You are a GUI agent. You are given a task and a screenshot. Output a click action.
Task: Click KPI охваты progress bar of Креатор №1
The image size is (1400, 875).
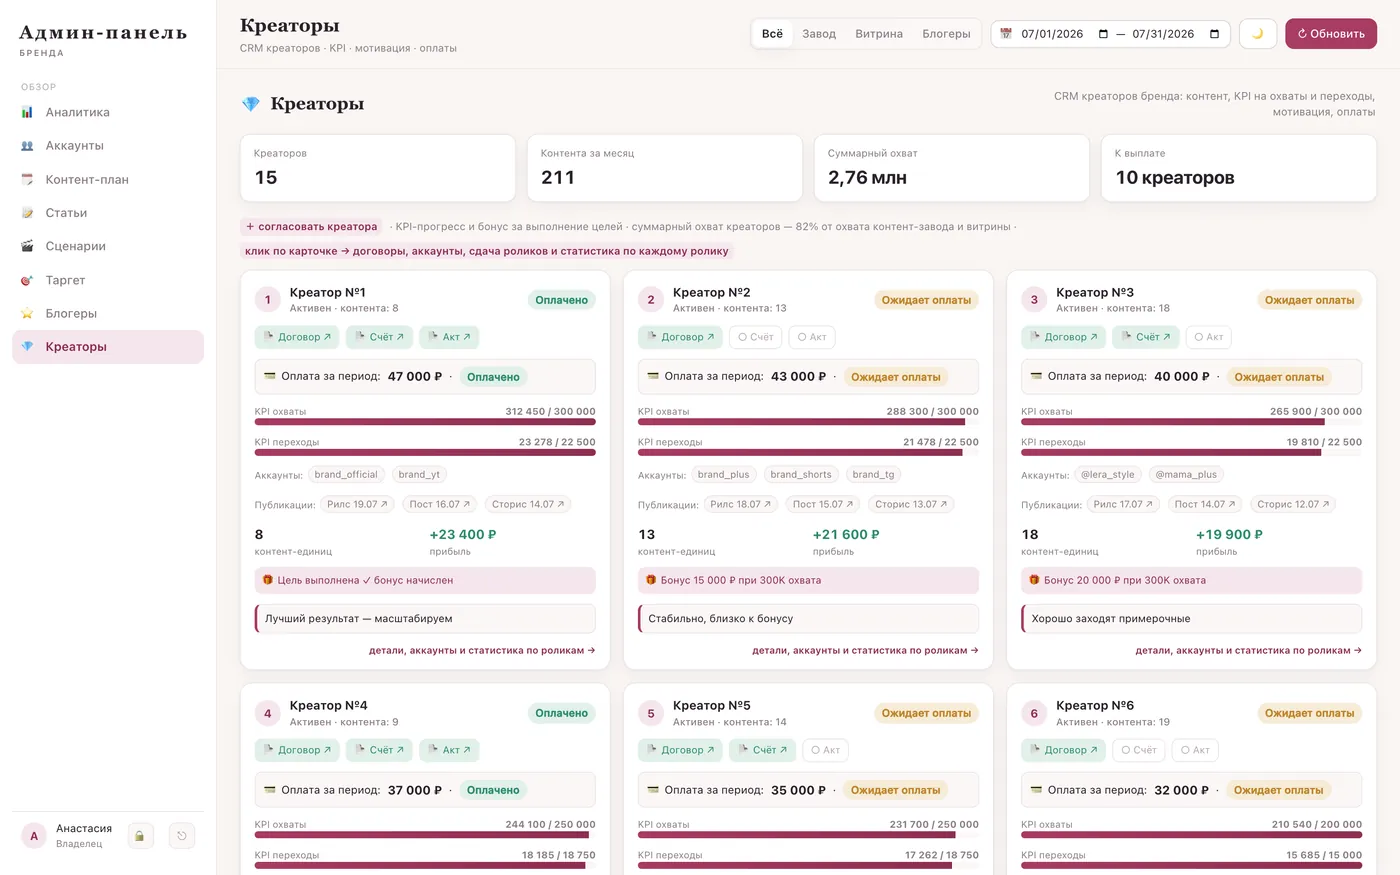425,422
